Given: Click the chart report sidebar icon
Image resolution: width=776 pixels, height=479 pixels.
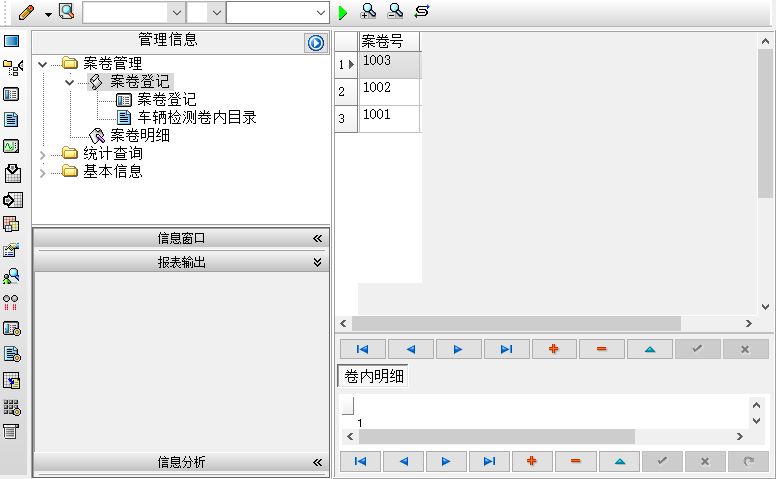Looking at the screenshot, I should pyautogui.click(x=11, y=250).
